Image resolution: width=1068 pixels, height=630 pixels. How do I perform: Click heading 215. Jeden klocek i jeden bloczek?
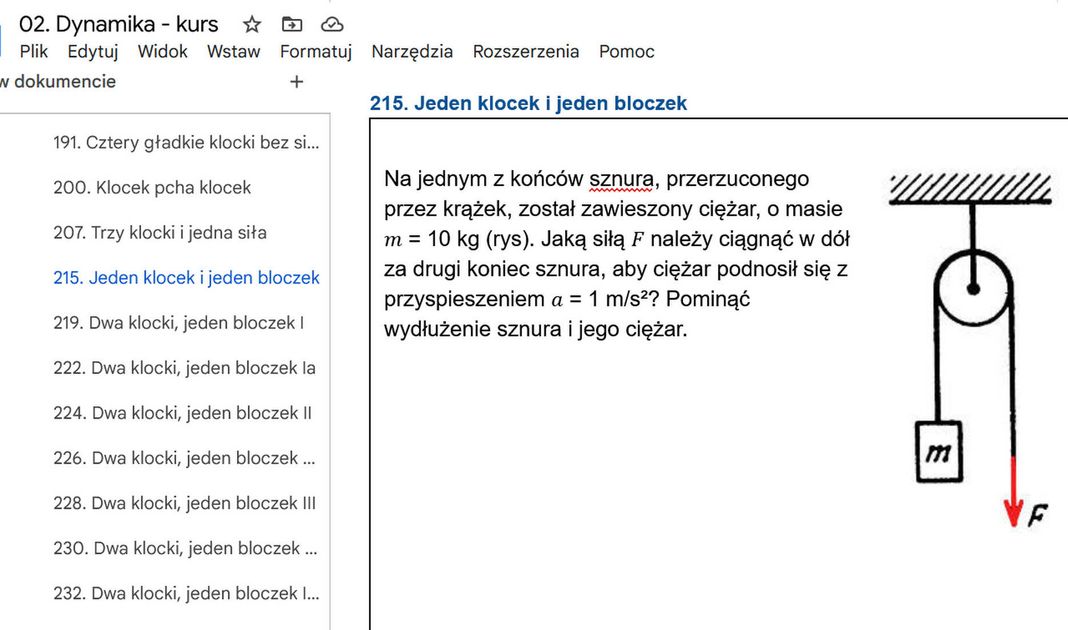coord(528,103)
